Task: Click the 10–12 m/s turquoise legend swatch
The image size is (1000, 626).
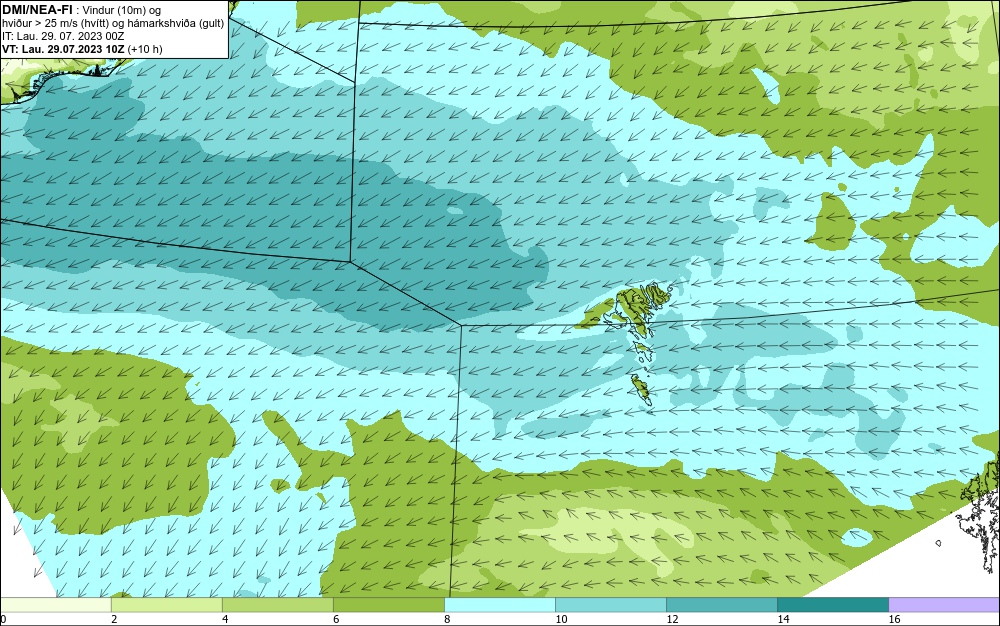Action: 610,605
